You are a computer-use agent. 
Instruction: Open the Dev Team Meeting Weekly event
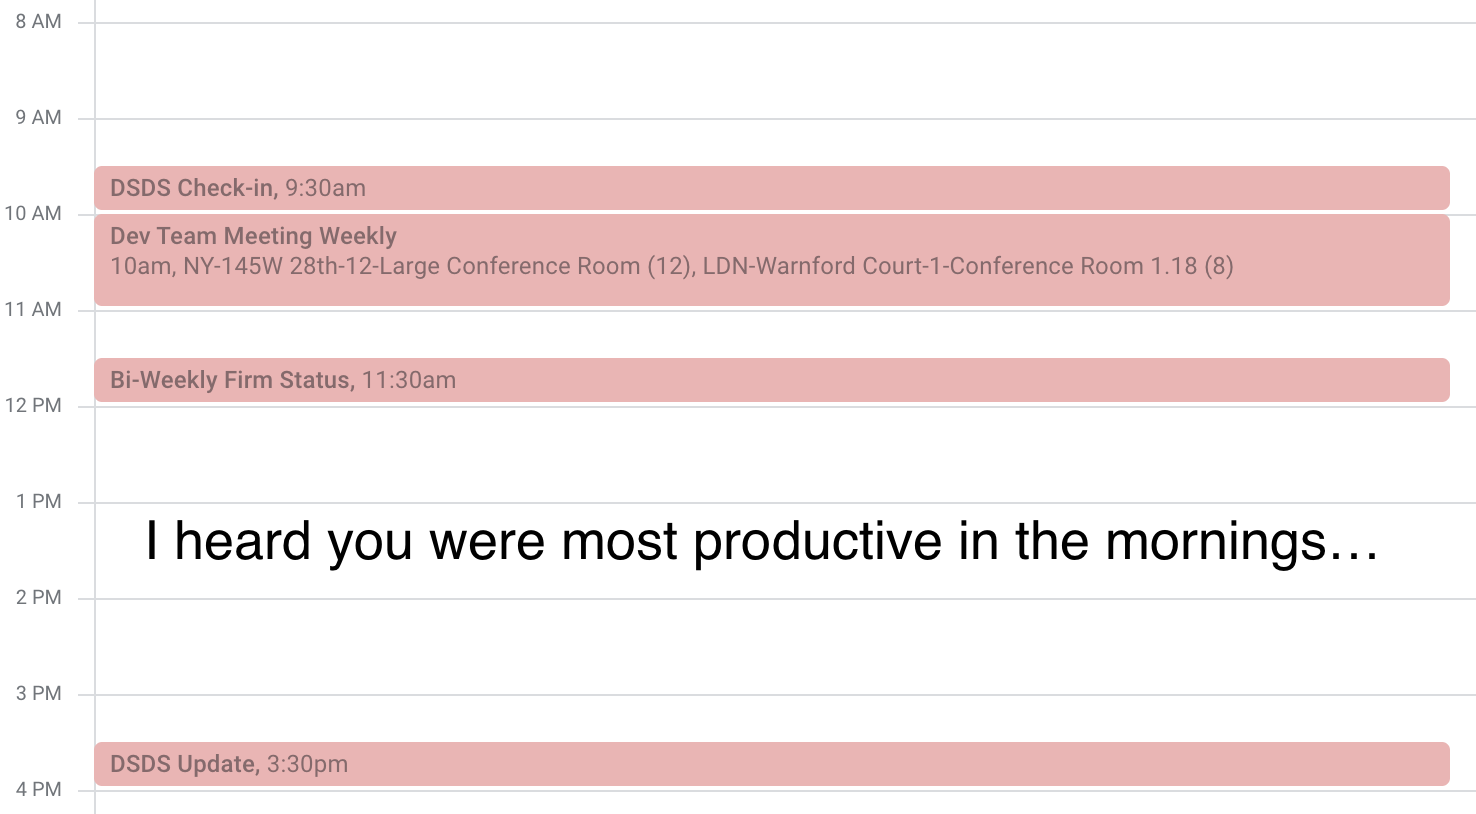(x=771, y=260)
